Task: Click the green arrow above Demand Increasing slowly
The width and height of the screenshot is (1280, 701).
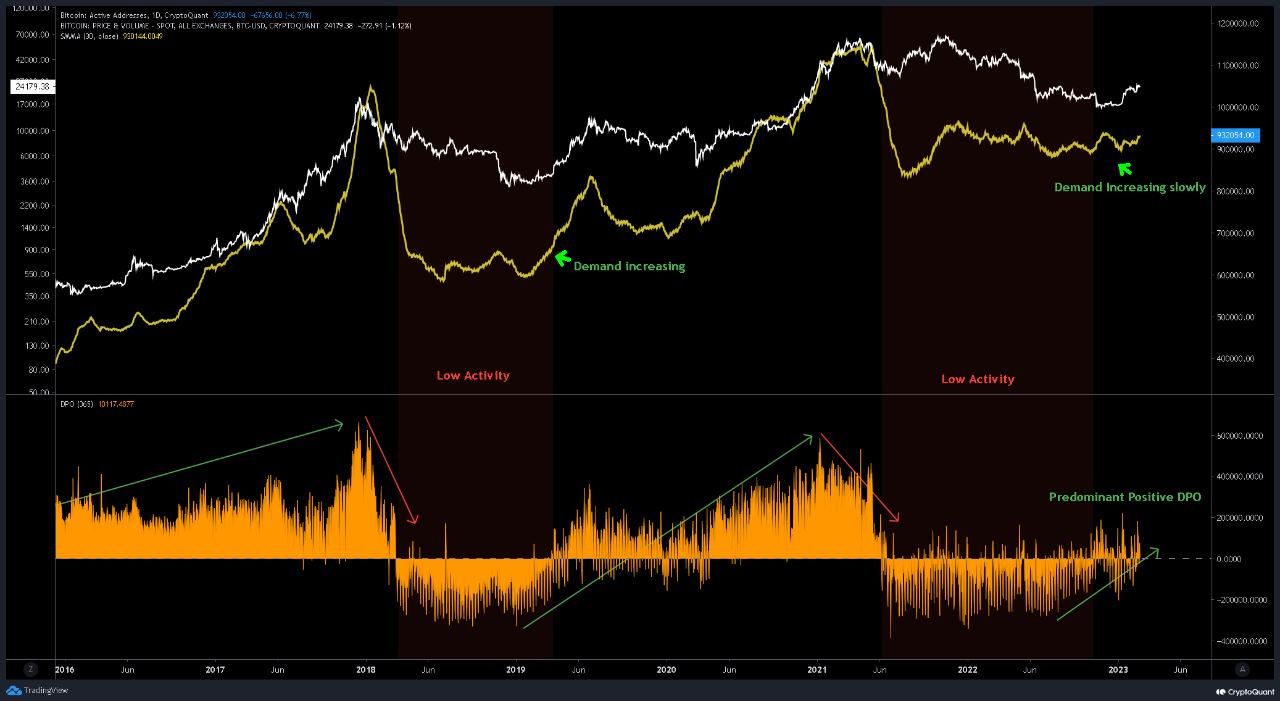Action: coord(1125,169)
